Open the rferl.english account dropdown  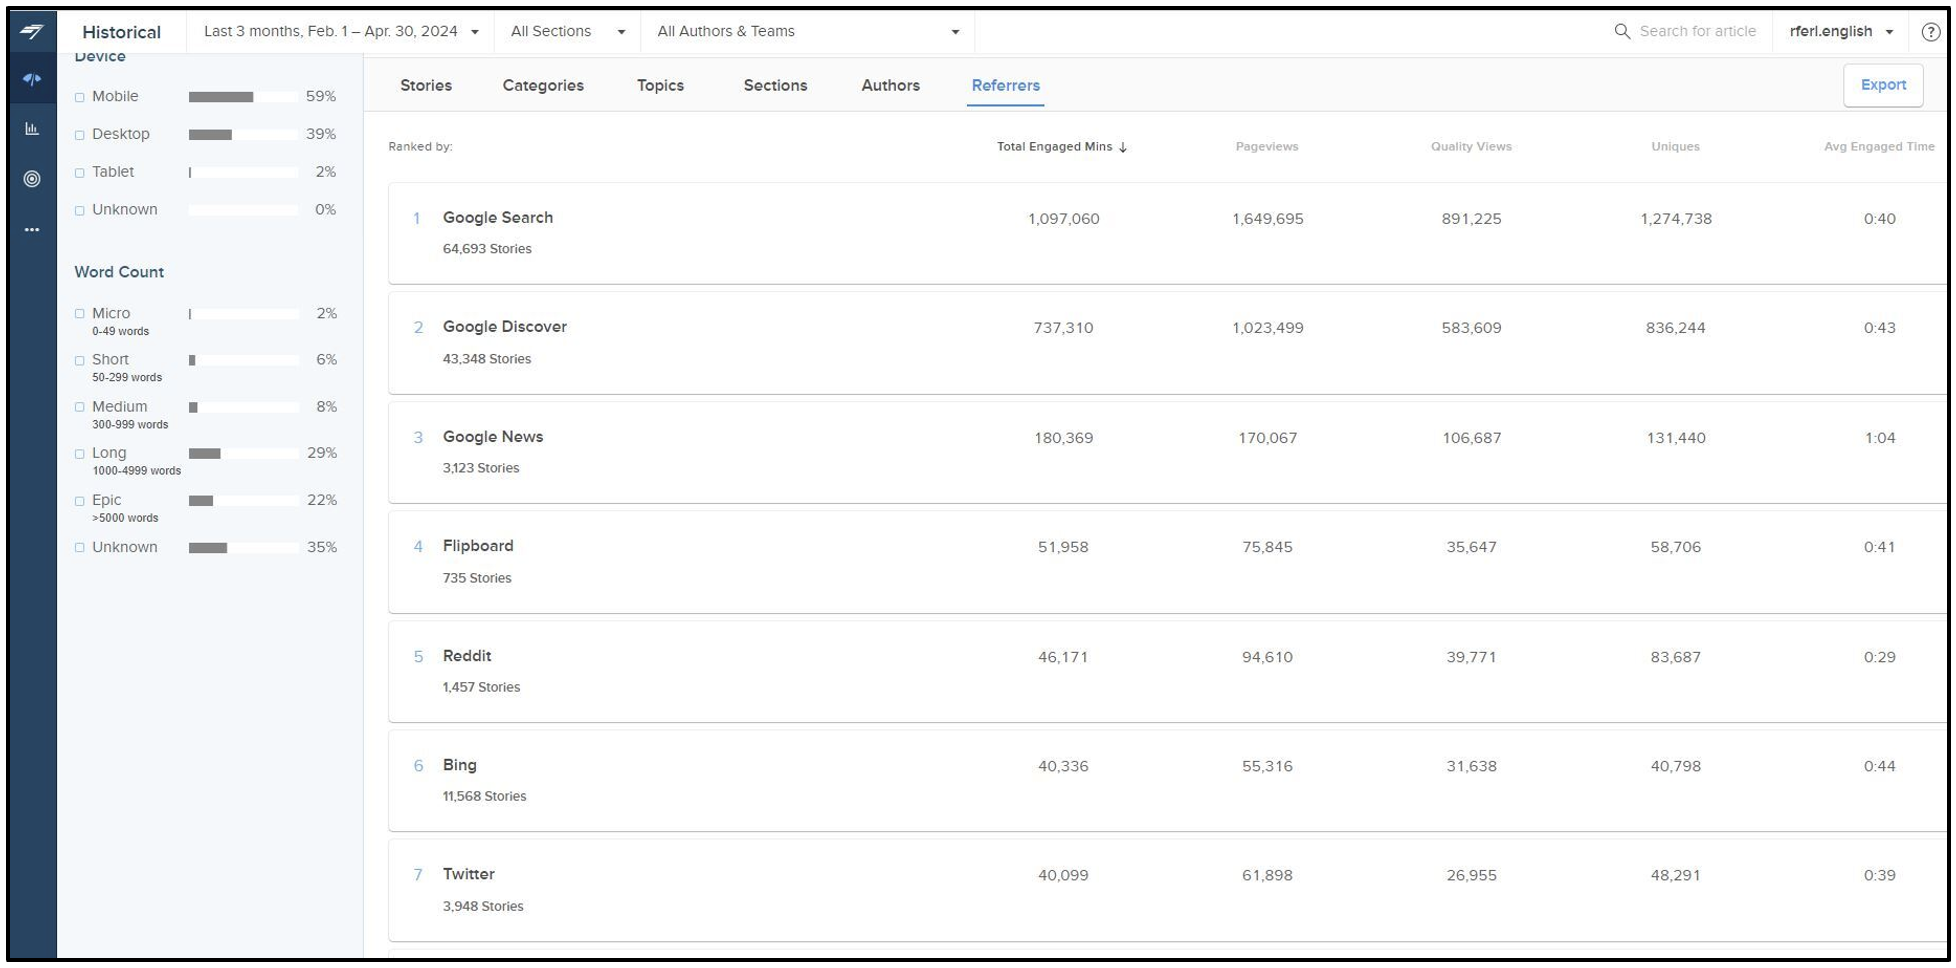pyautogui.click(x=1841, y=32)
